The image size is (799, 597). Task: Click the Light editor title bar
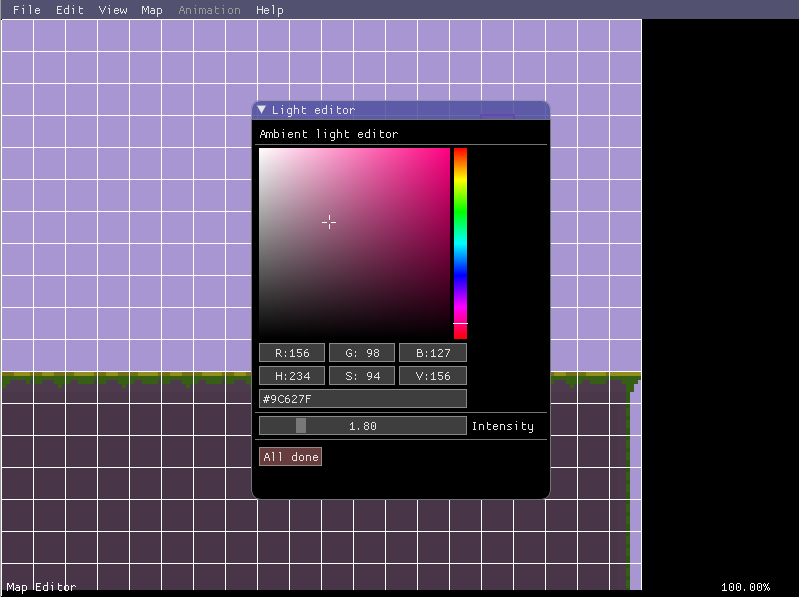pos(400,110)
